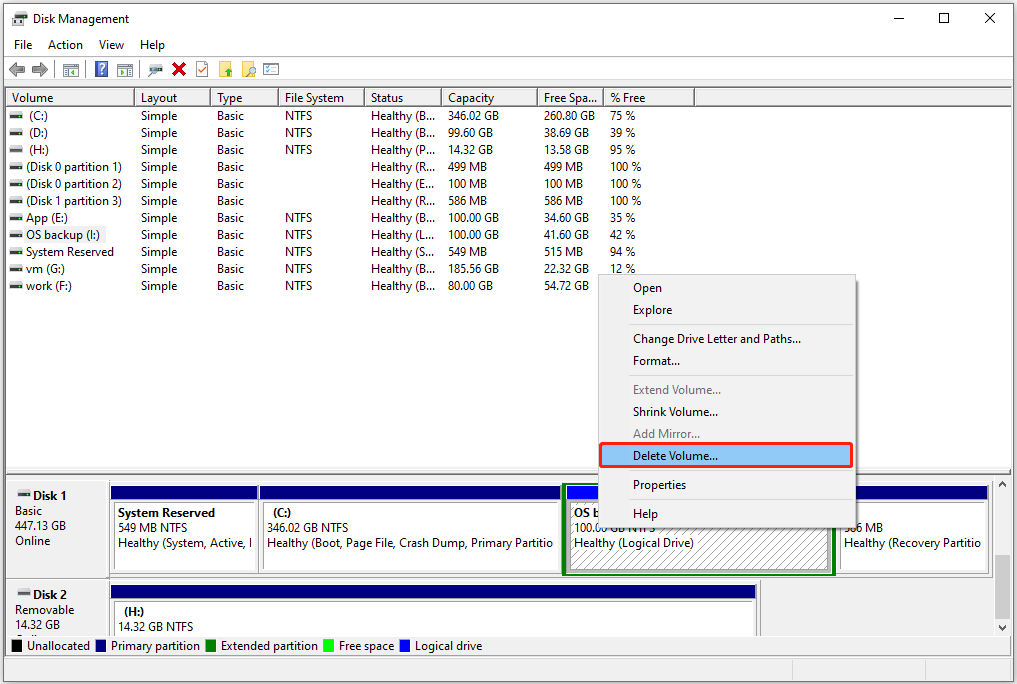The height and width of the screenshot is (684, 1017).
Task: Open the Action menu
Action: pyautogui.click(x=64, y=44)
